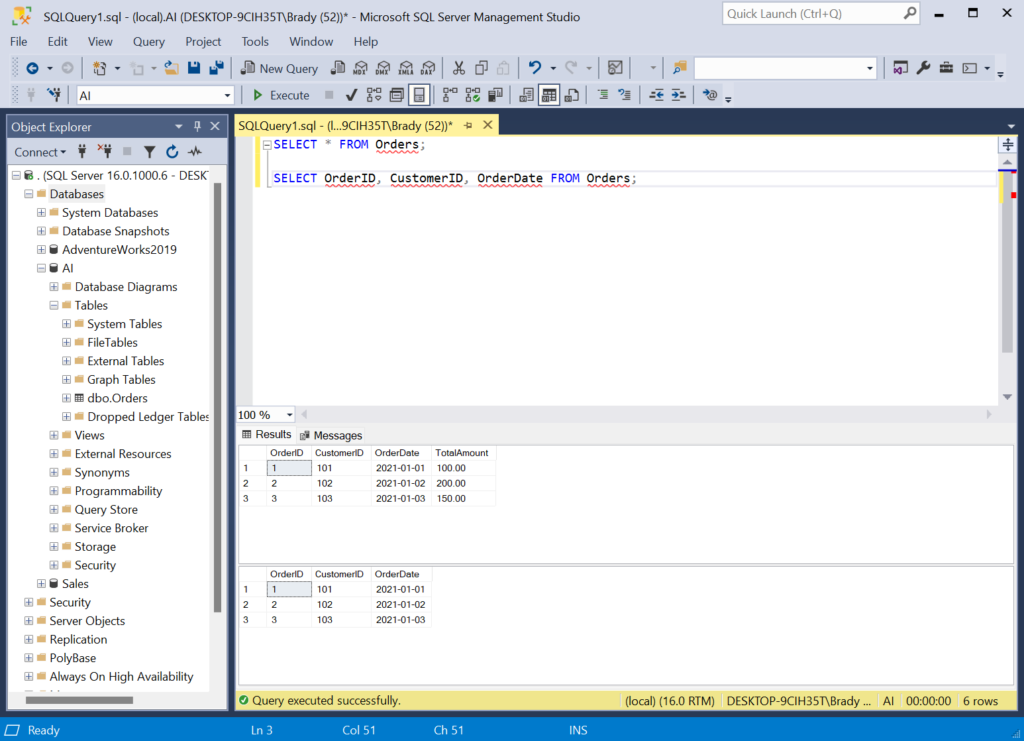This screenshot has width=1024, height=741.
Task: Click the Save All icon in toolbar
Action: (215, 68)
